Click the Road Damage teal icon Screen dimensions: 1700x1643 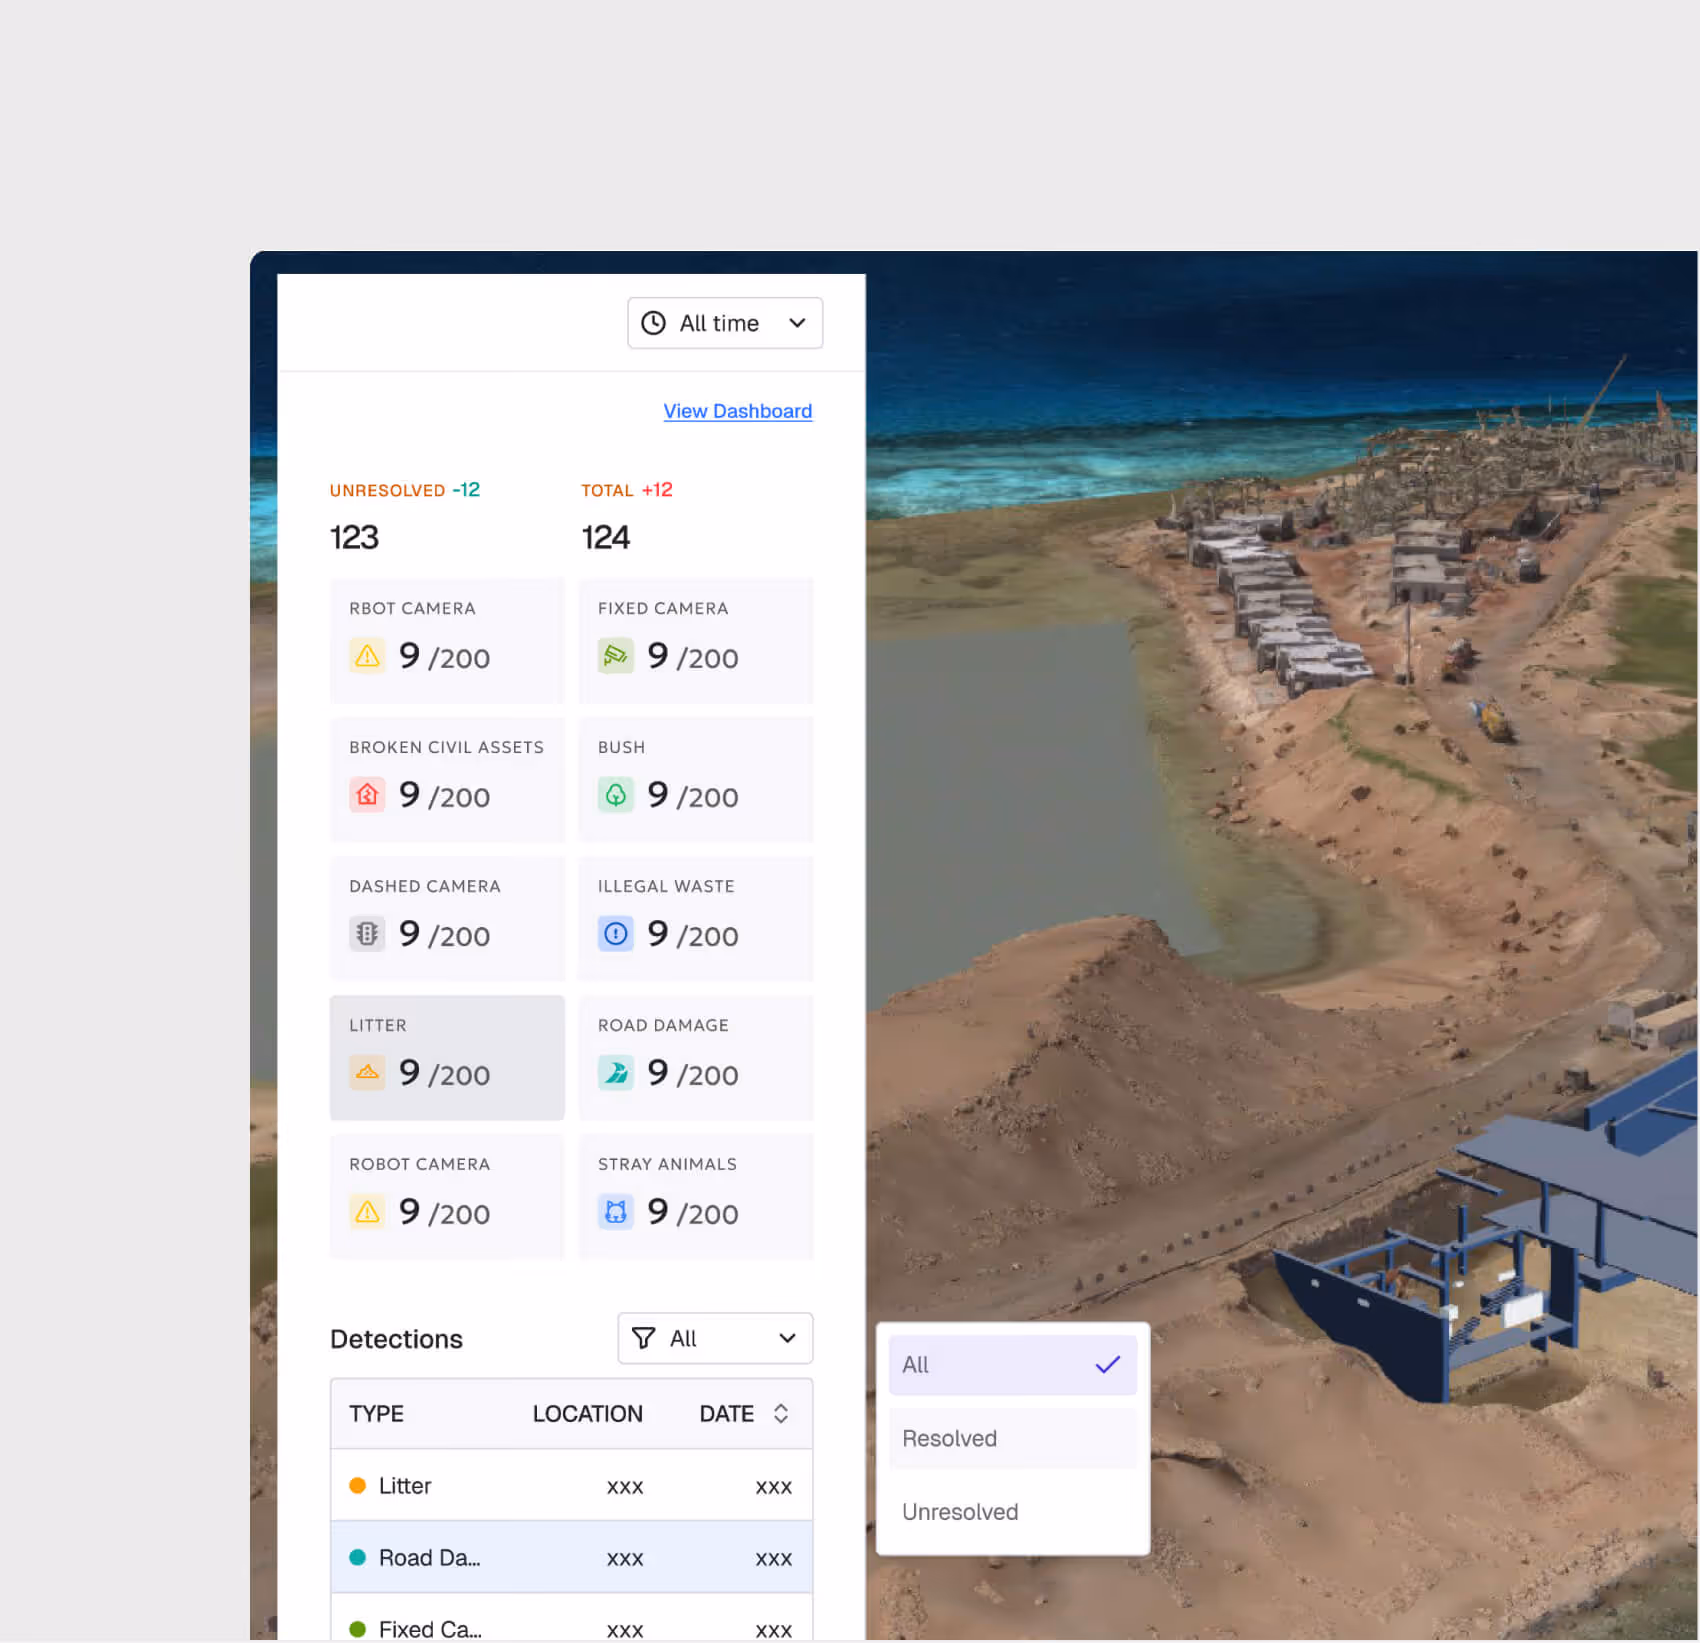[x=616, y=1073]
